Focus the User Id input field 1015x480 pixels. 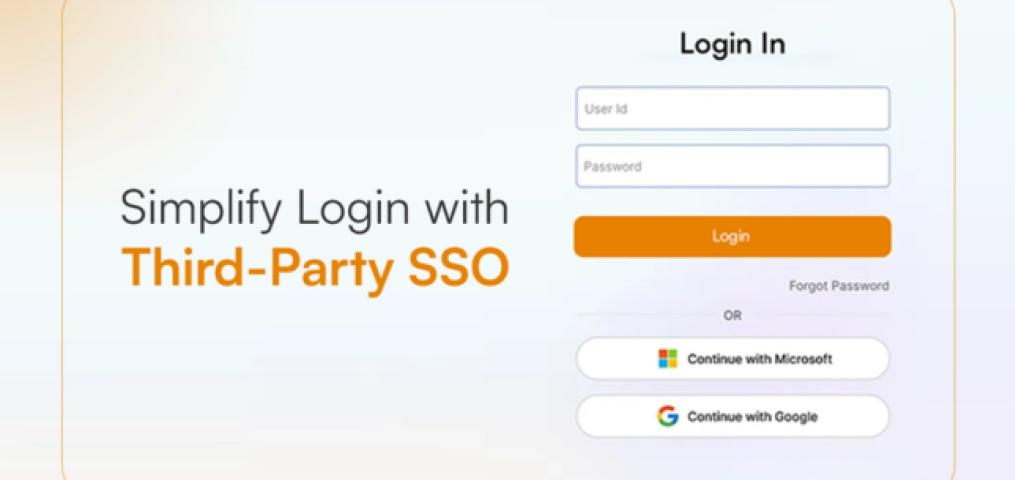(732, 109)
